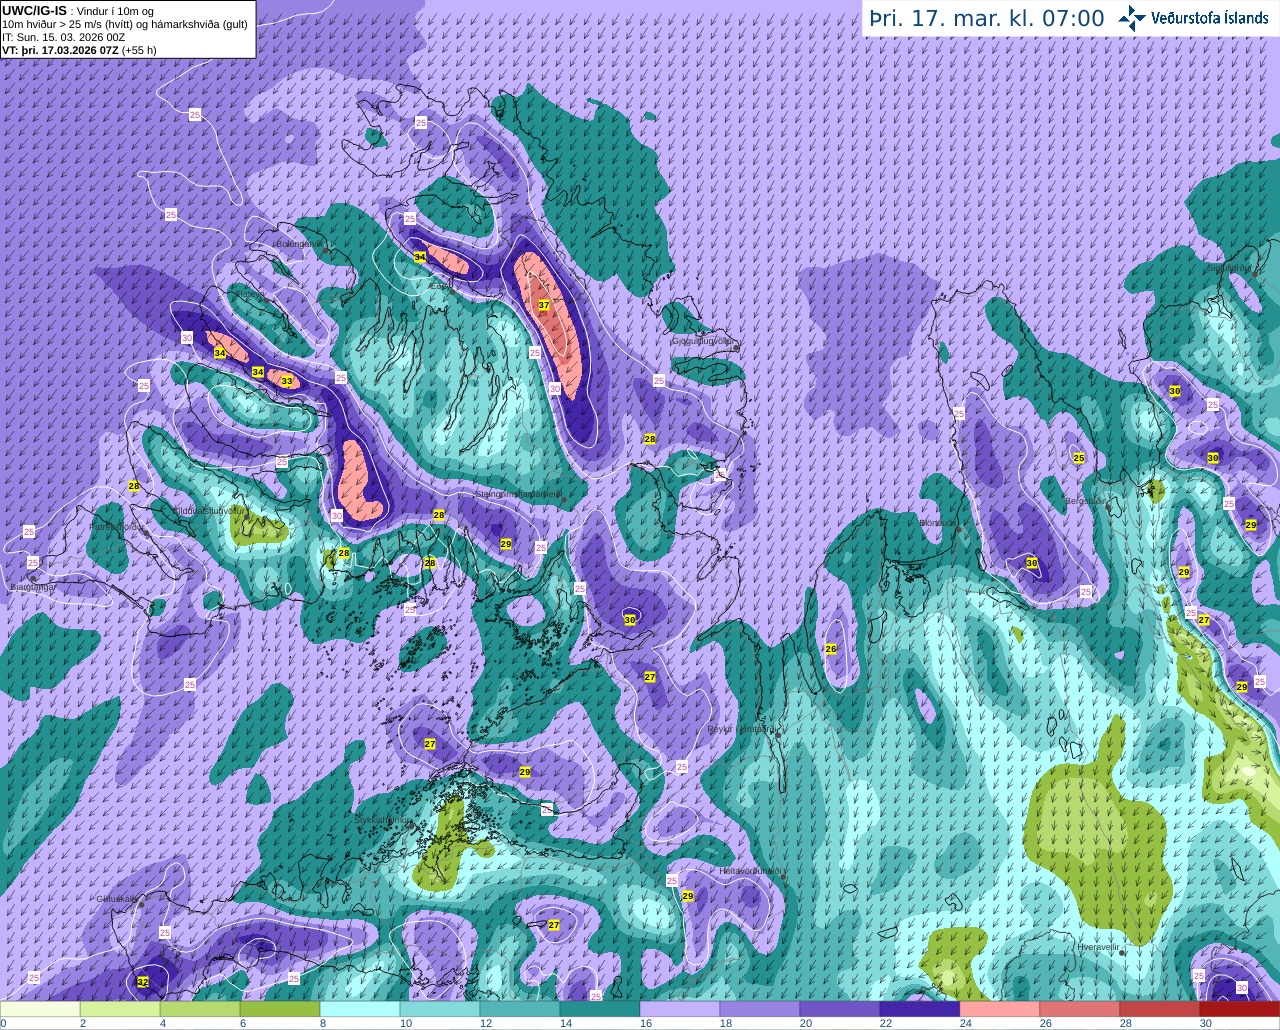
Task: Click the legend scale value '16'
Action: (645, 1023)
